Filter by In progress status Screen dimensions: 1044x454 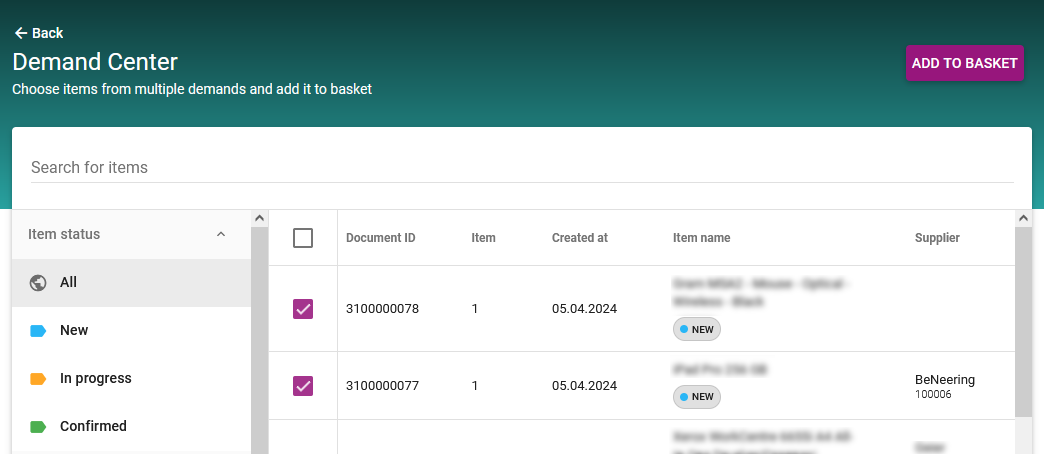[95, 379]
